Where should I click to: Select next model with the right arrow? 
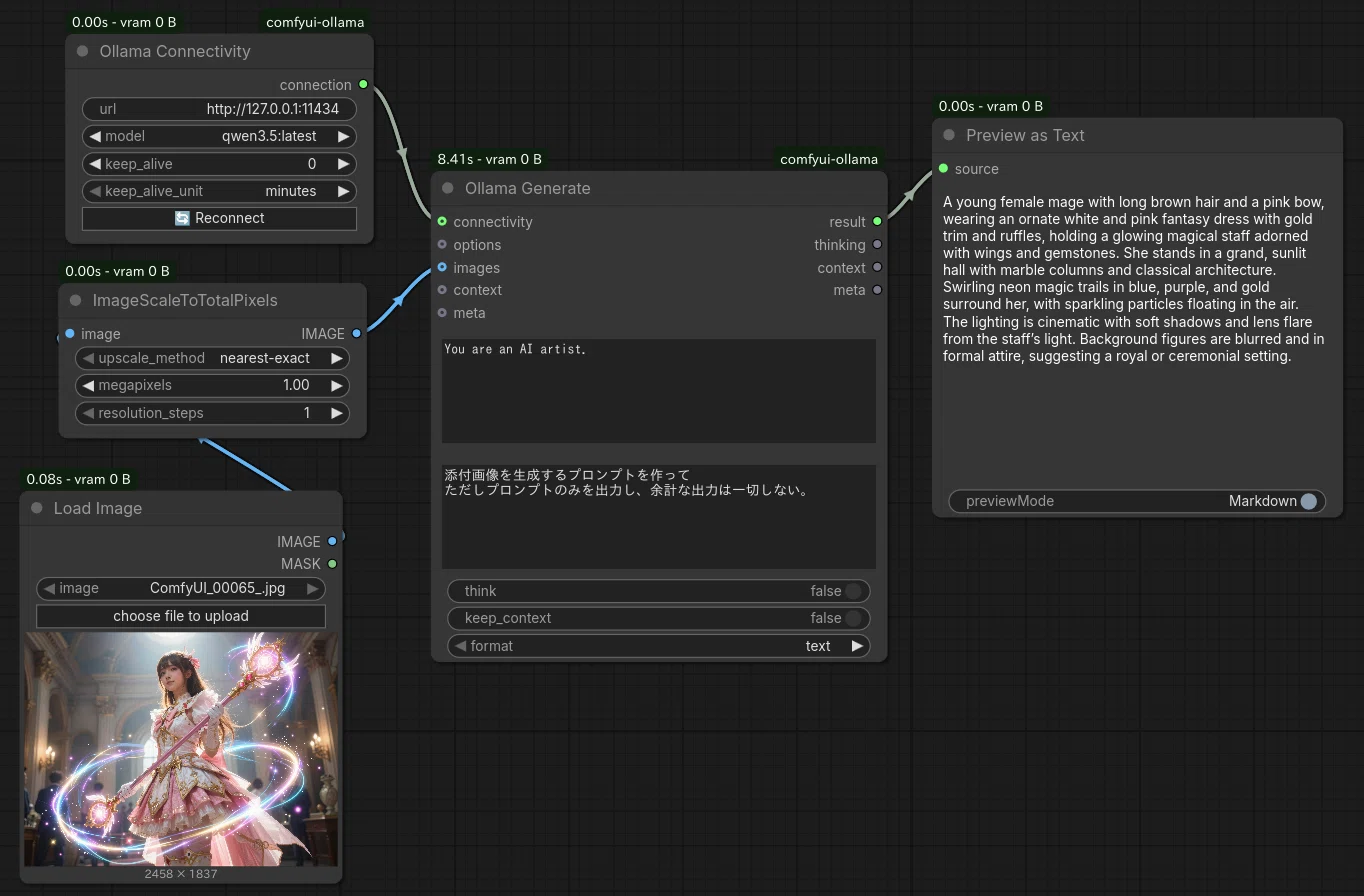pyautogui.click(x=343, y=136)
